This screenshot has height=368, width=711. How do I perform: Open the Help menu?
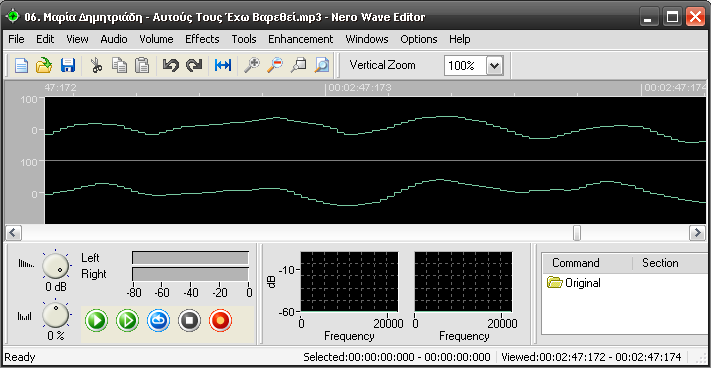pyautogui.click(x=460, y=39)
